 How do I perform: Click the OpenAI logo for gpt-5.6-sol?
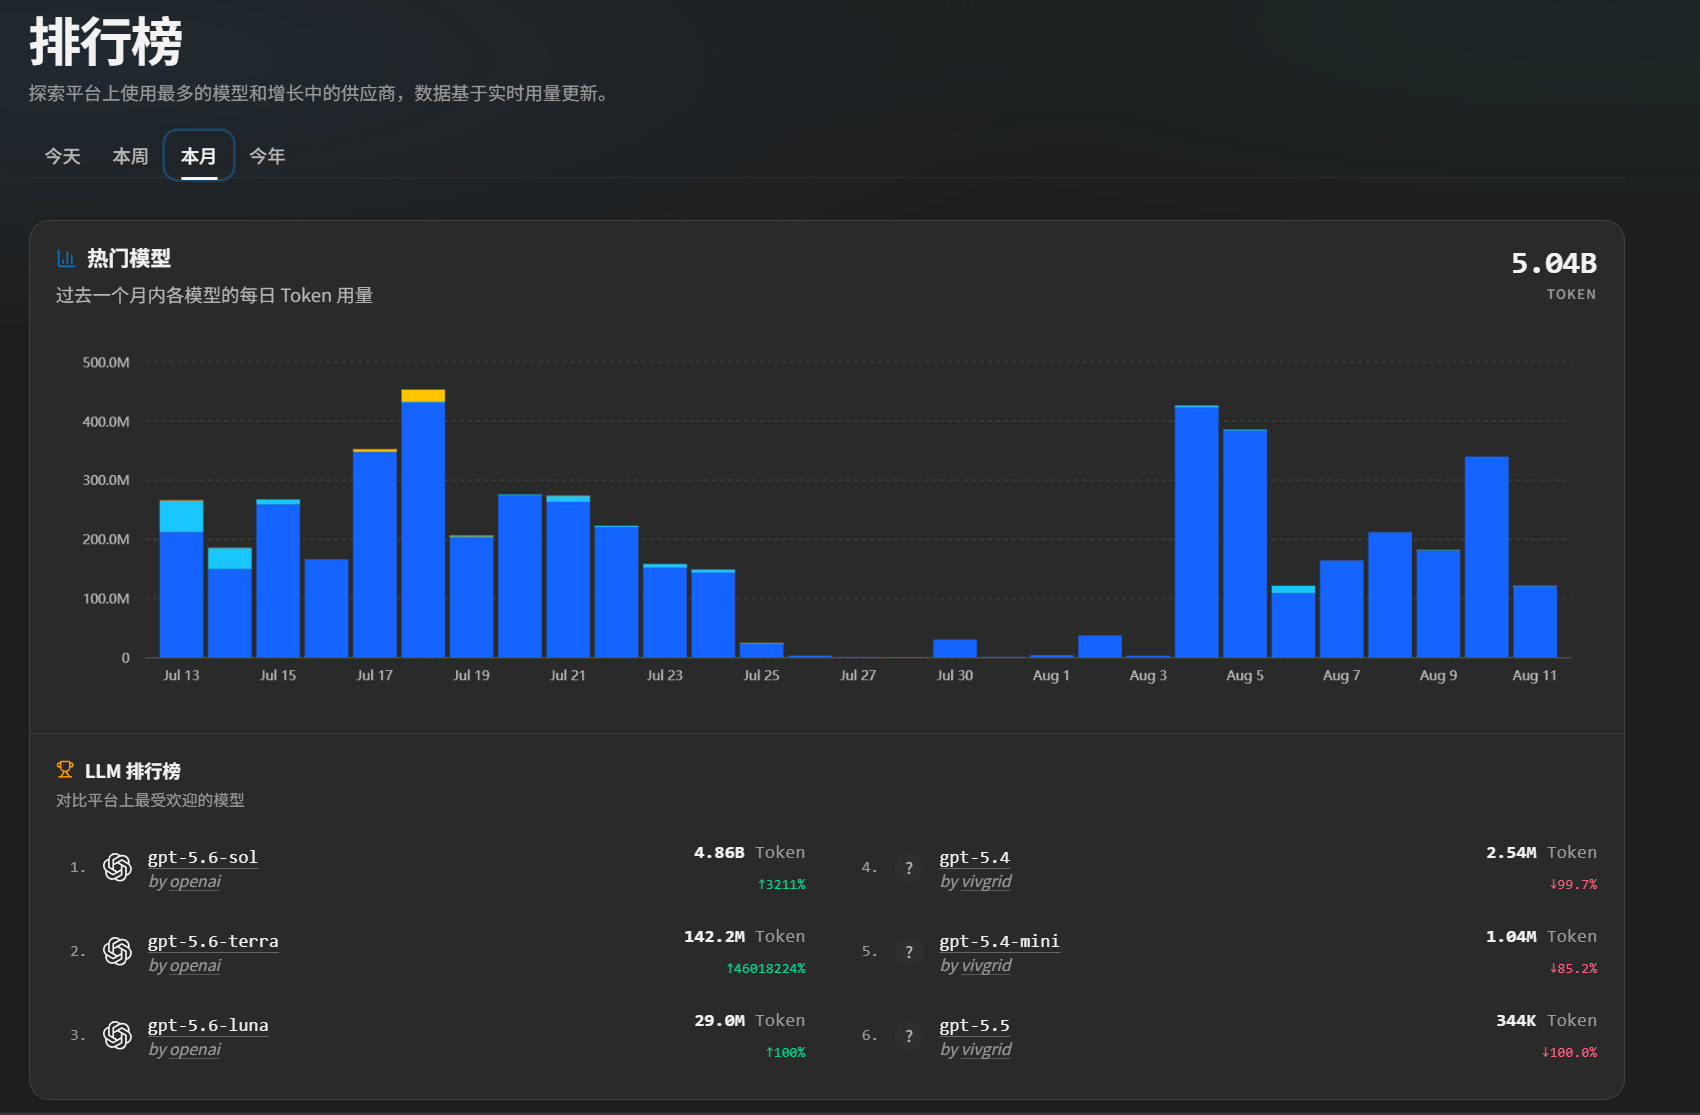(x=117, y=867)
